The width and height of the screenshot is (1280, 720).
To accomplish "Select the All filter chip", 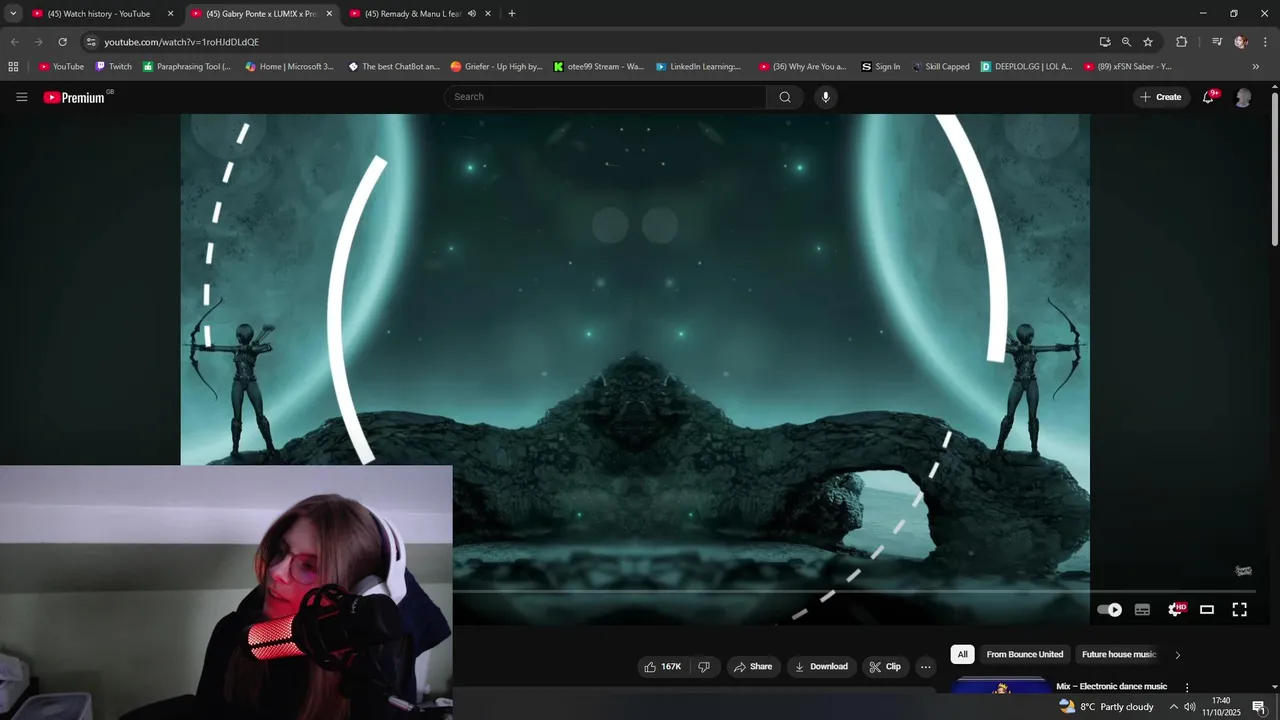I will coord(962,655).
